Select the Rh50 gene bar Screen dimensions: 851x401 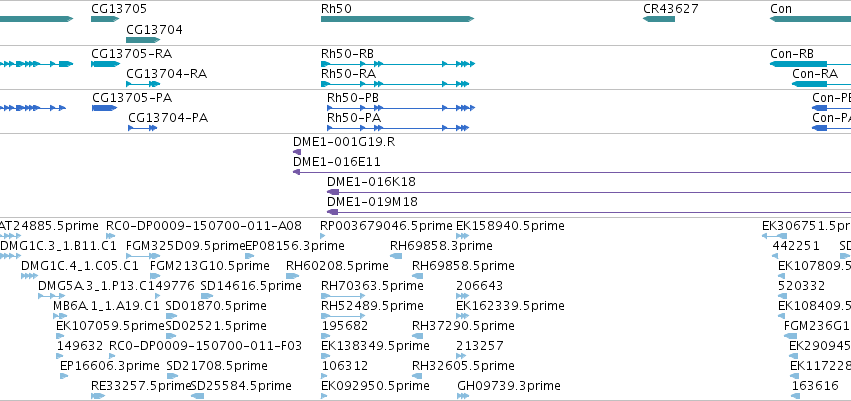pos(397,19)
